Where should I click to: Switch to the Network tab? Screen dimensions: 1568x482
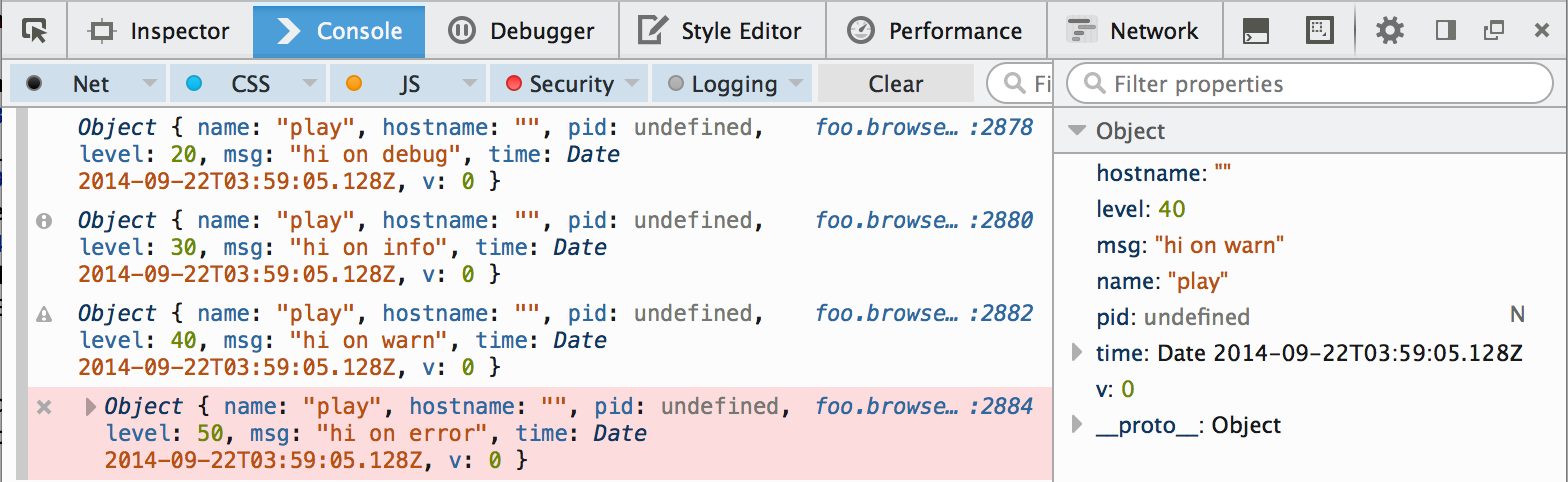coord(1135,31)
